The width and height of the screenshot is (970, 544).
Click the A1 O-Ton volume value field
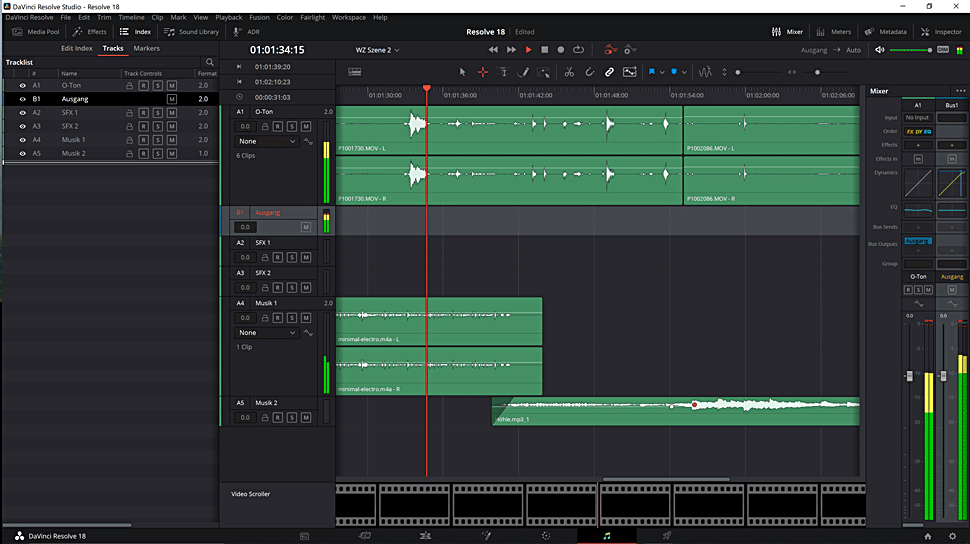(245, 126)
